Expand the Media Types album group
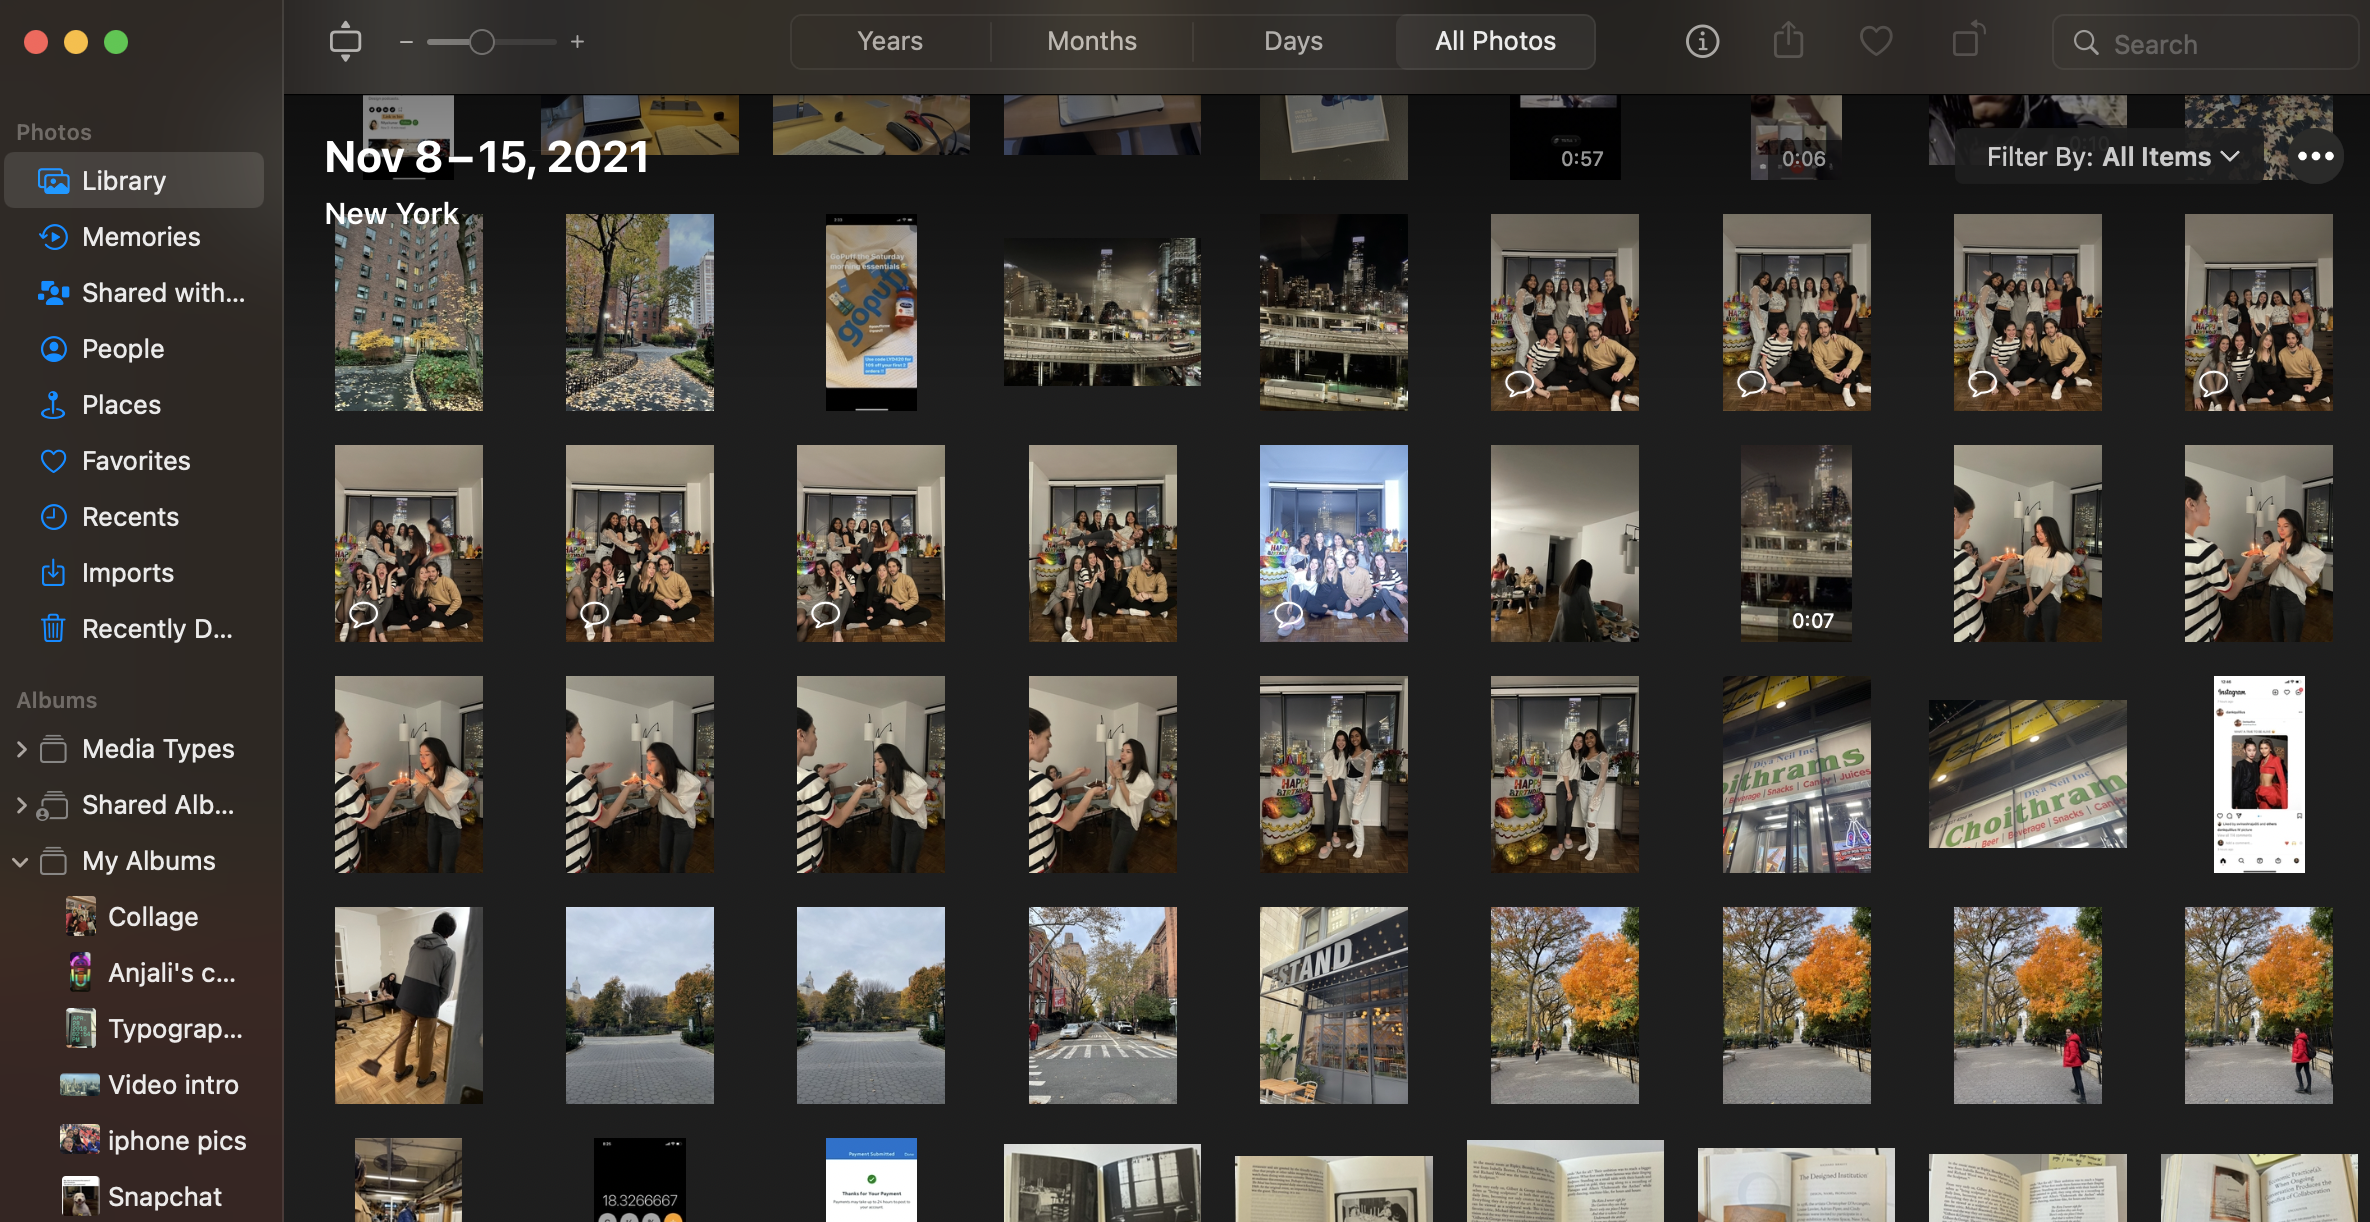The height and width of the screenshot is (1222, 2370). tap(22, 748)
